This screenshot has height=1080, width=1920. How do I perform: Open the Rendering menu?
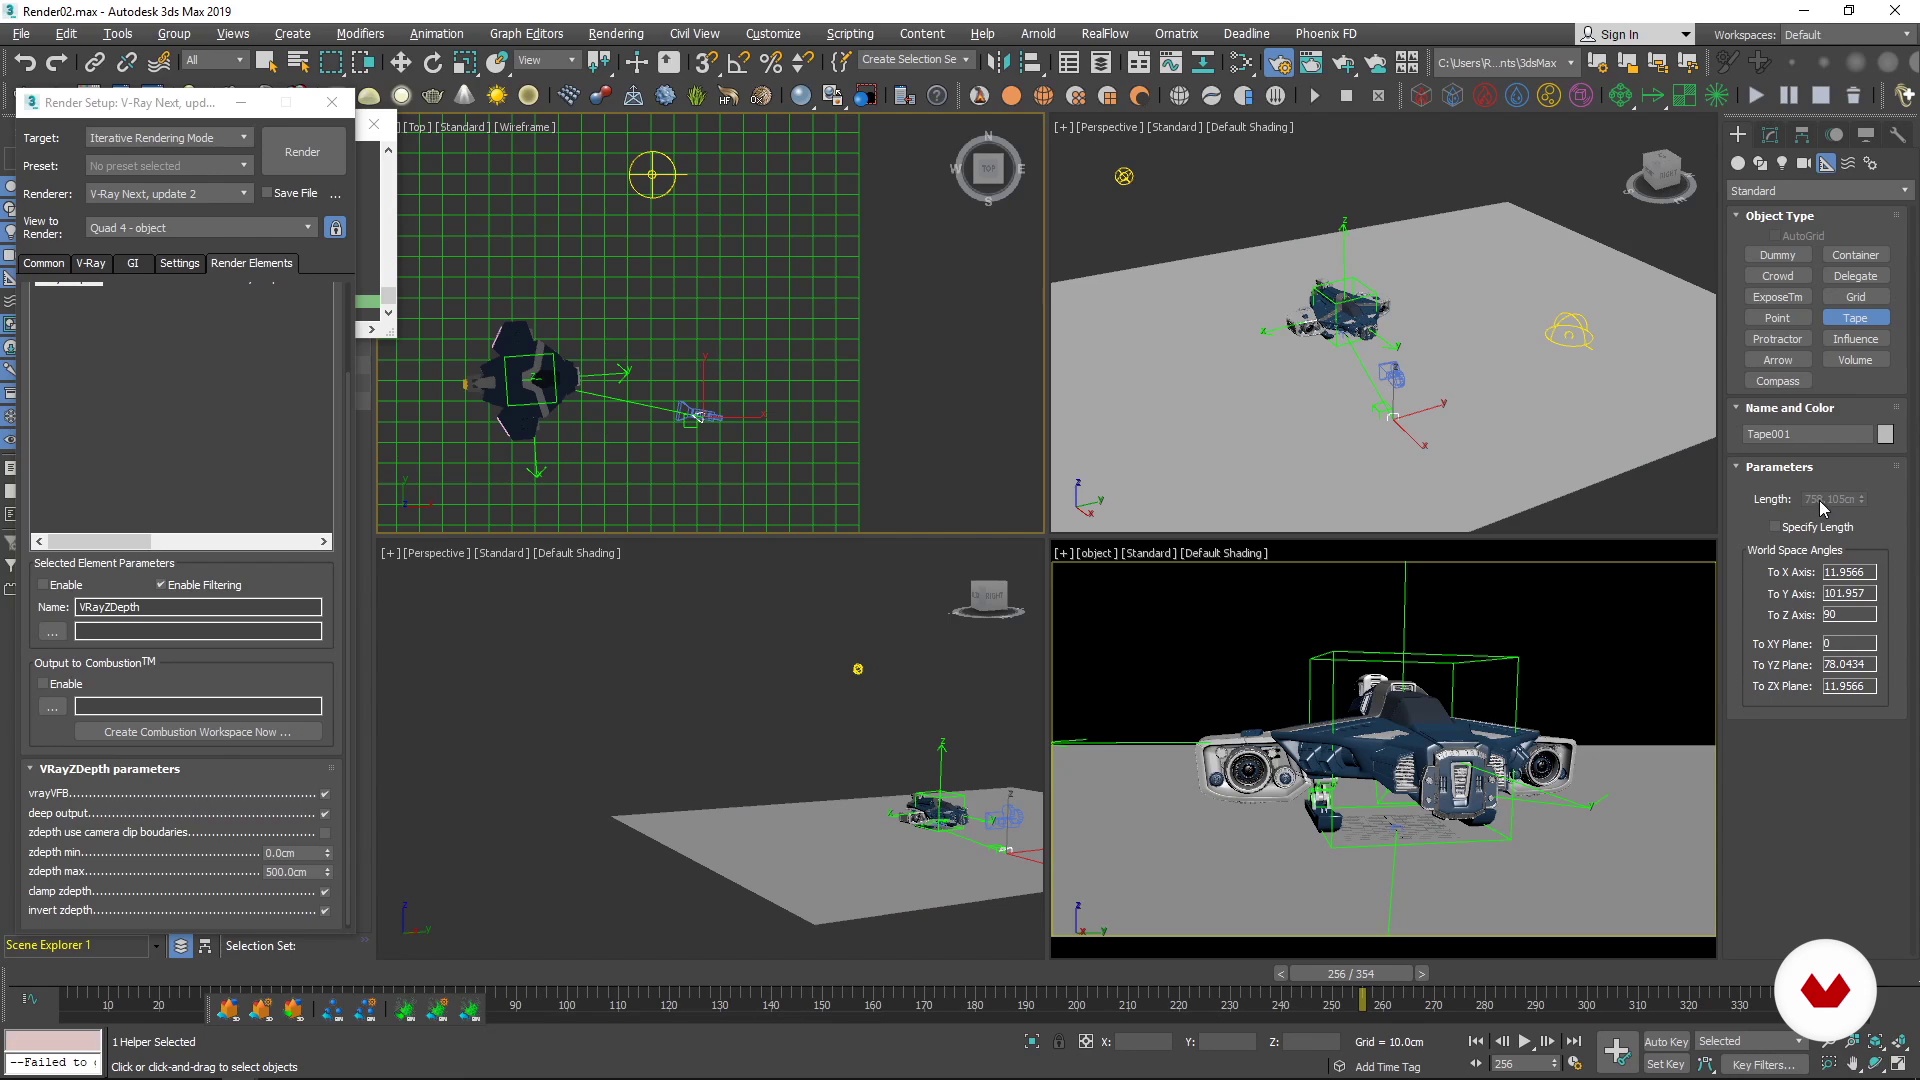click(x=615, y=34)
